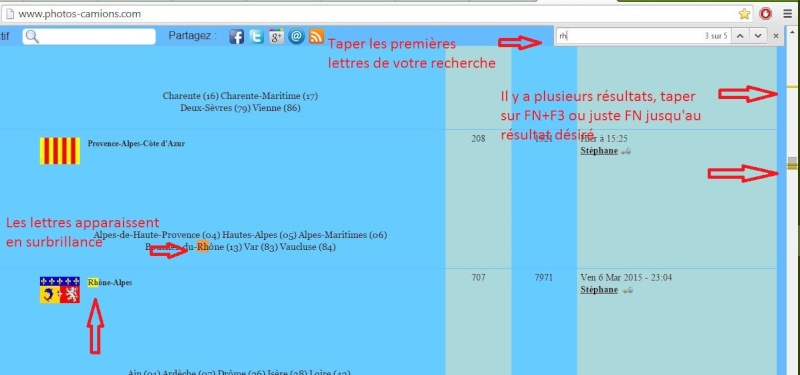The width and height of the screenshot is (800, 375).
Task: Open the RSS feed icon
Action: click(316, 36)
